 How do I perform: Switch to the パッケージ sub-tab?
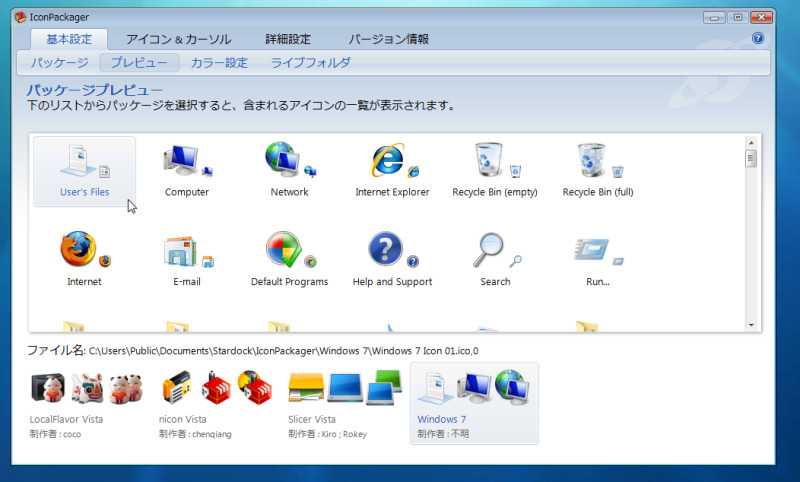tap(59, 63)
